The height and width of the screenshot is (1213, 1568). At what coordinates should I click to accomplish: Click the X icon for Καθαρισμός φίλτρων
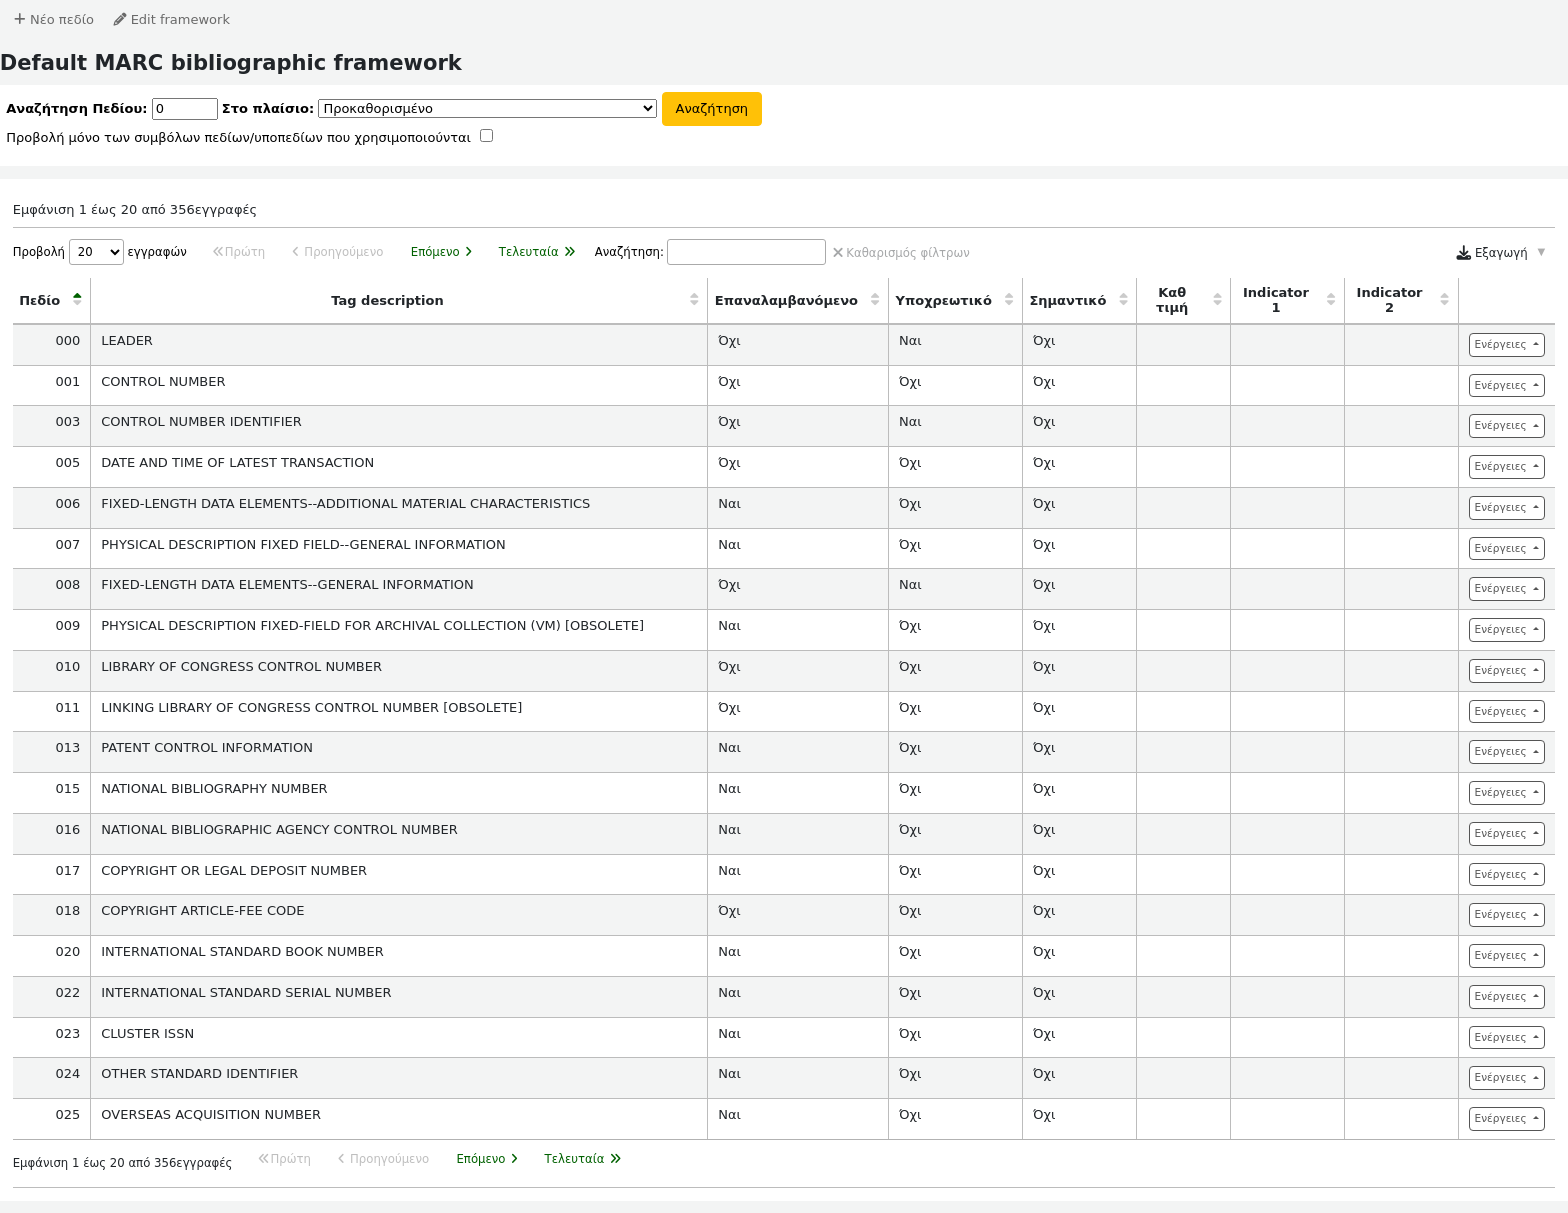(838, 253)
